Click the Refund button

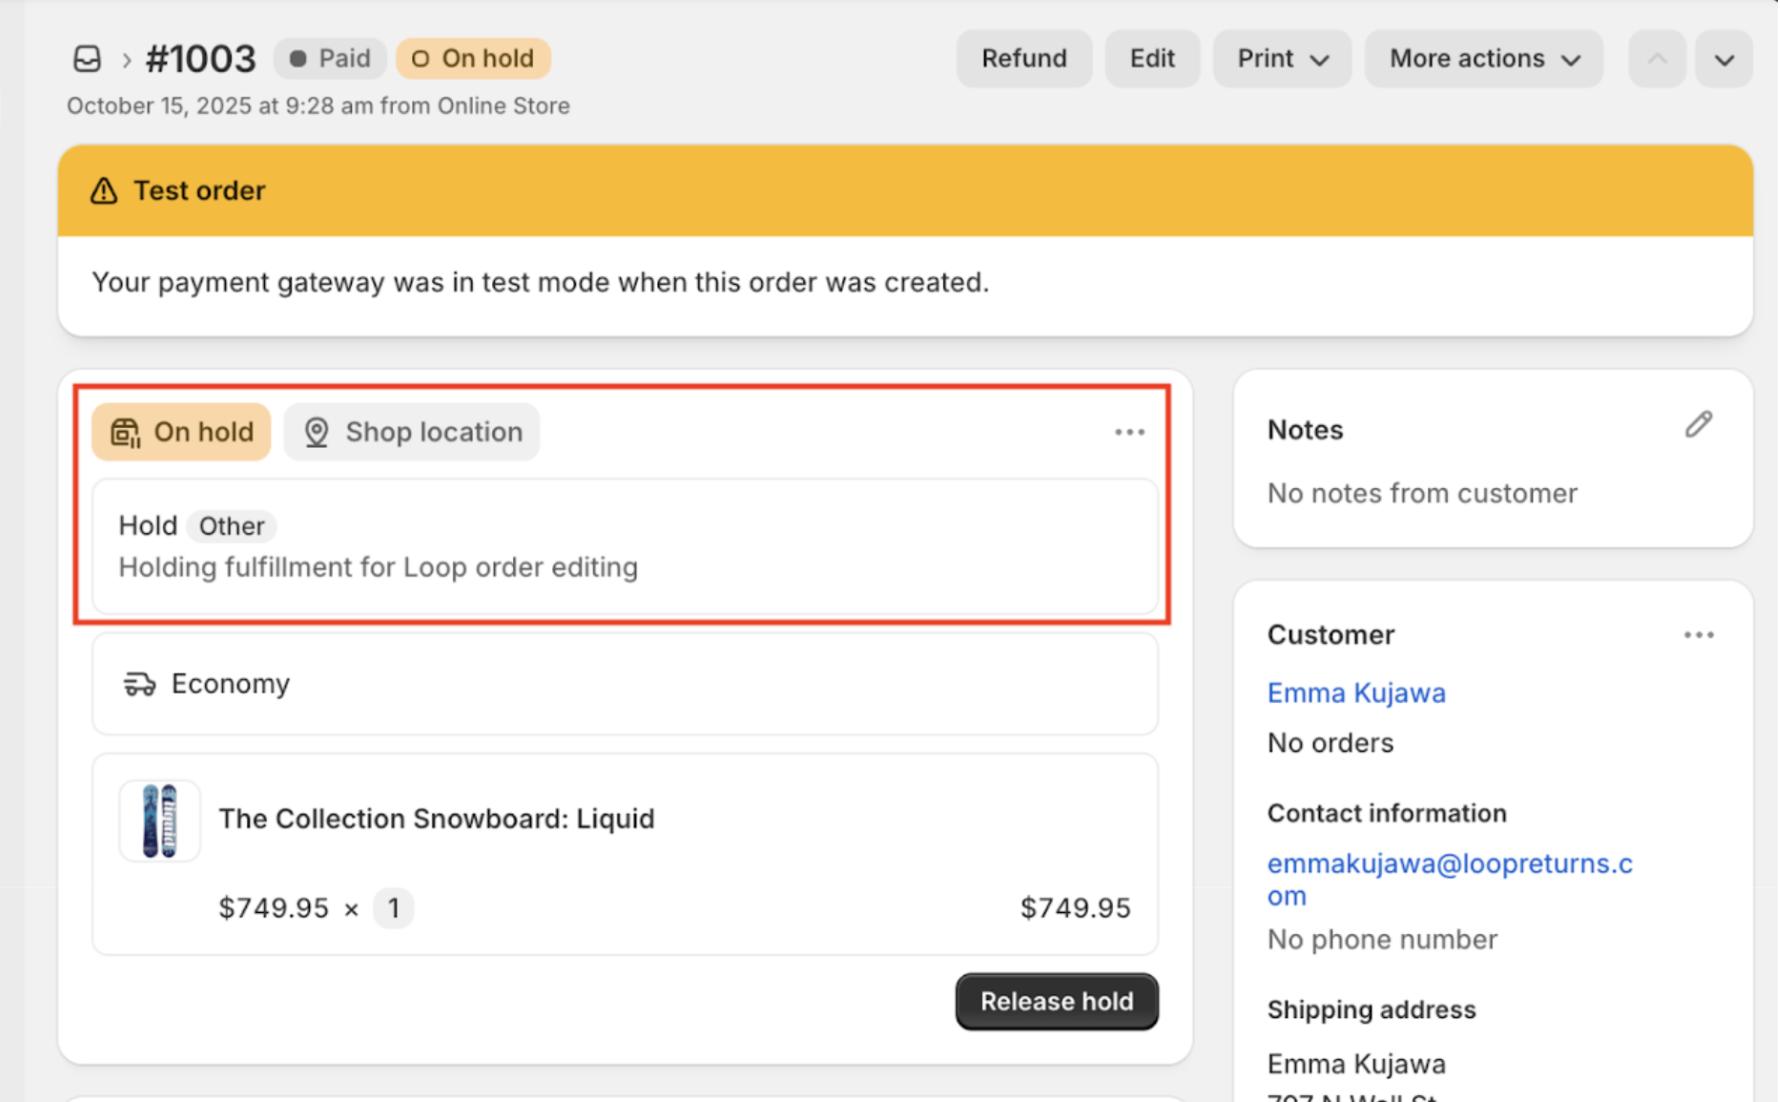1024,59
